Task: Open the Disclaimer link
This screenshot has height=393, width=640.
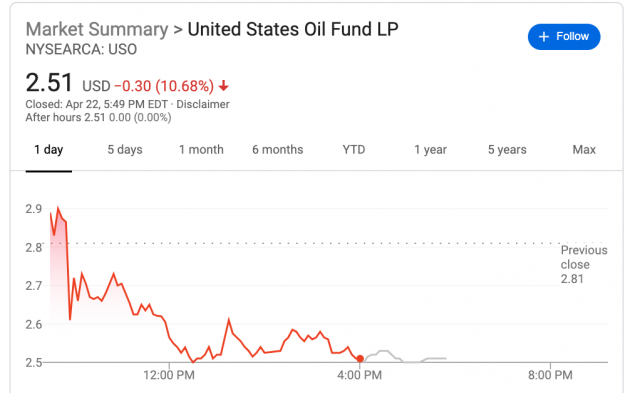Action: tap(202, 104)
